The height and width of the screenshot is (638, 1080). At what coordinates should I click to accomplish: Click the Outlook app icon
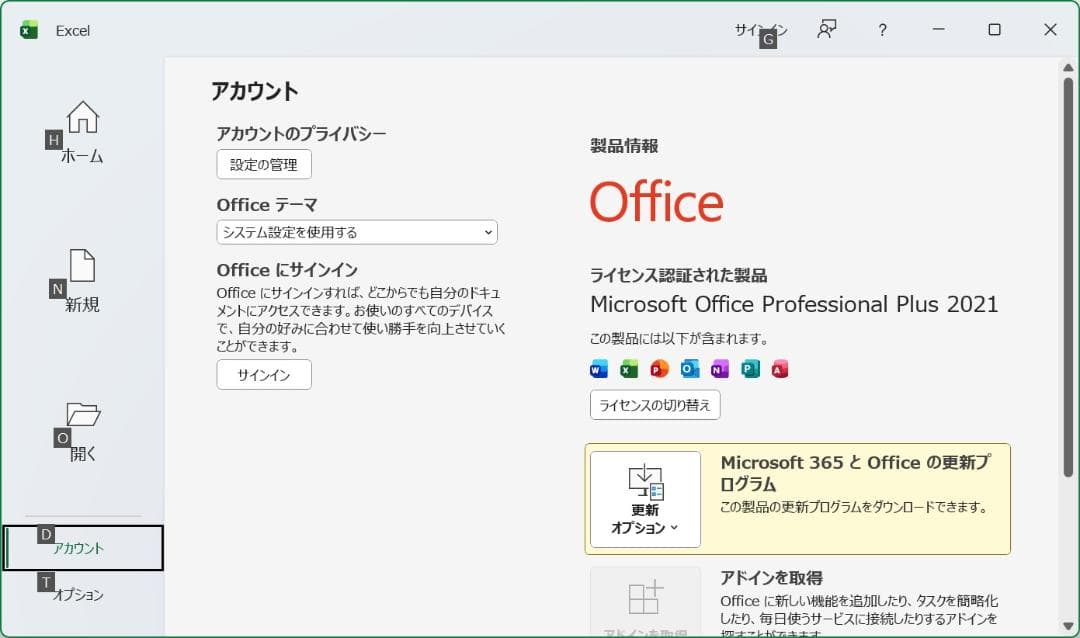(x=689, y=368)
